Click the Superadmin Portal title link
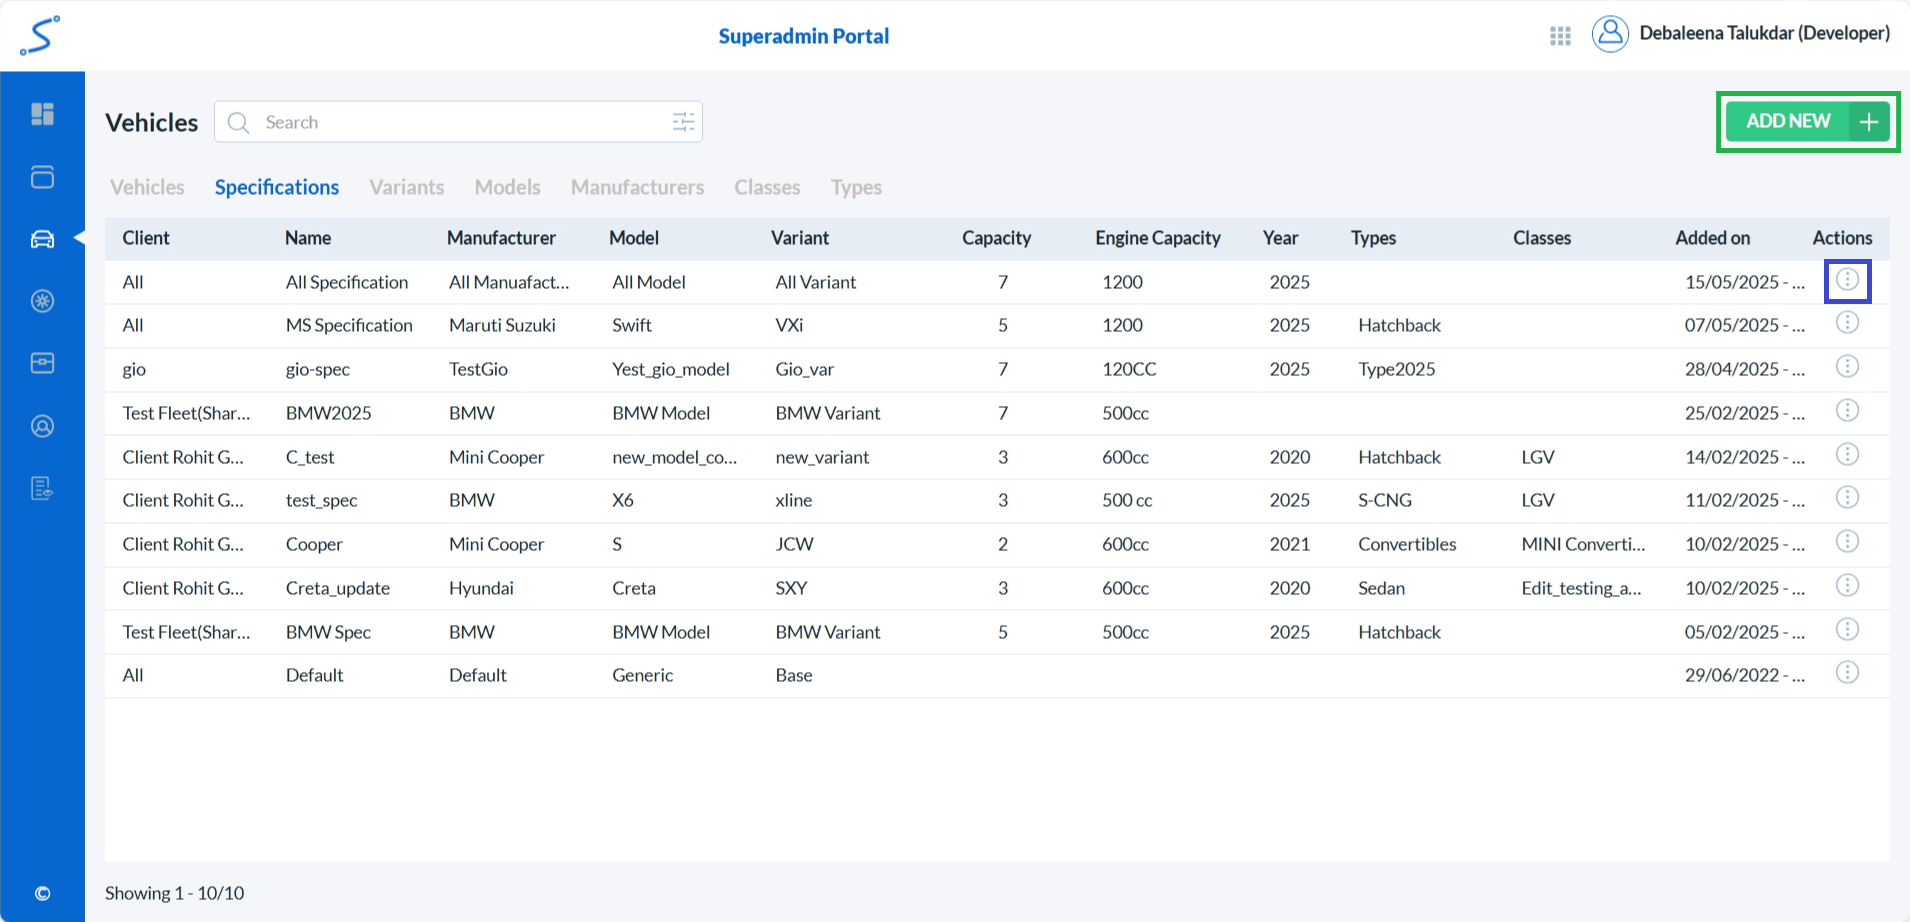 [x=803, y=36]
